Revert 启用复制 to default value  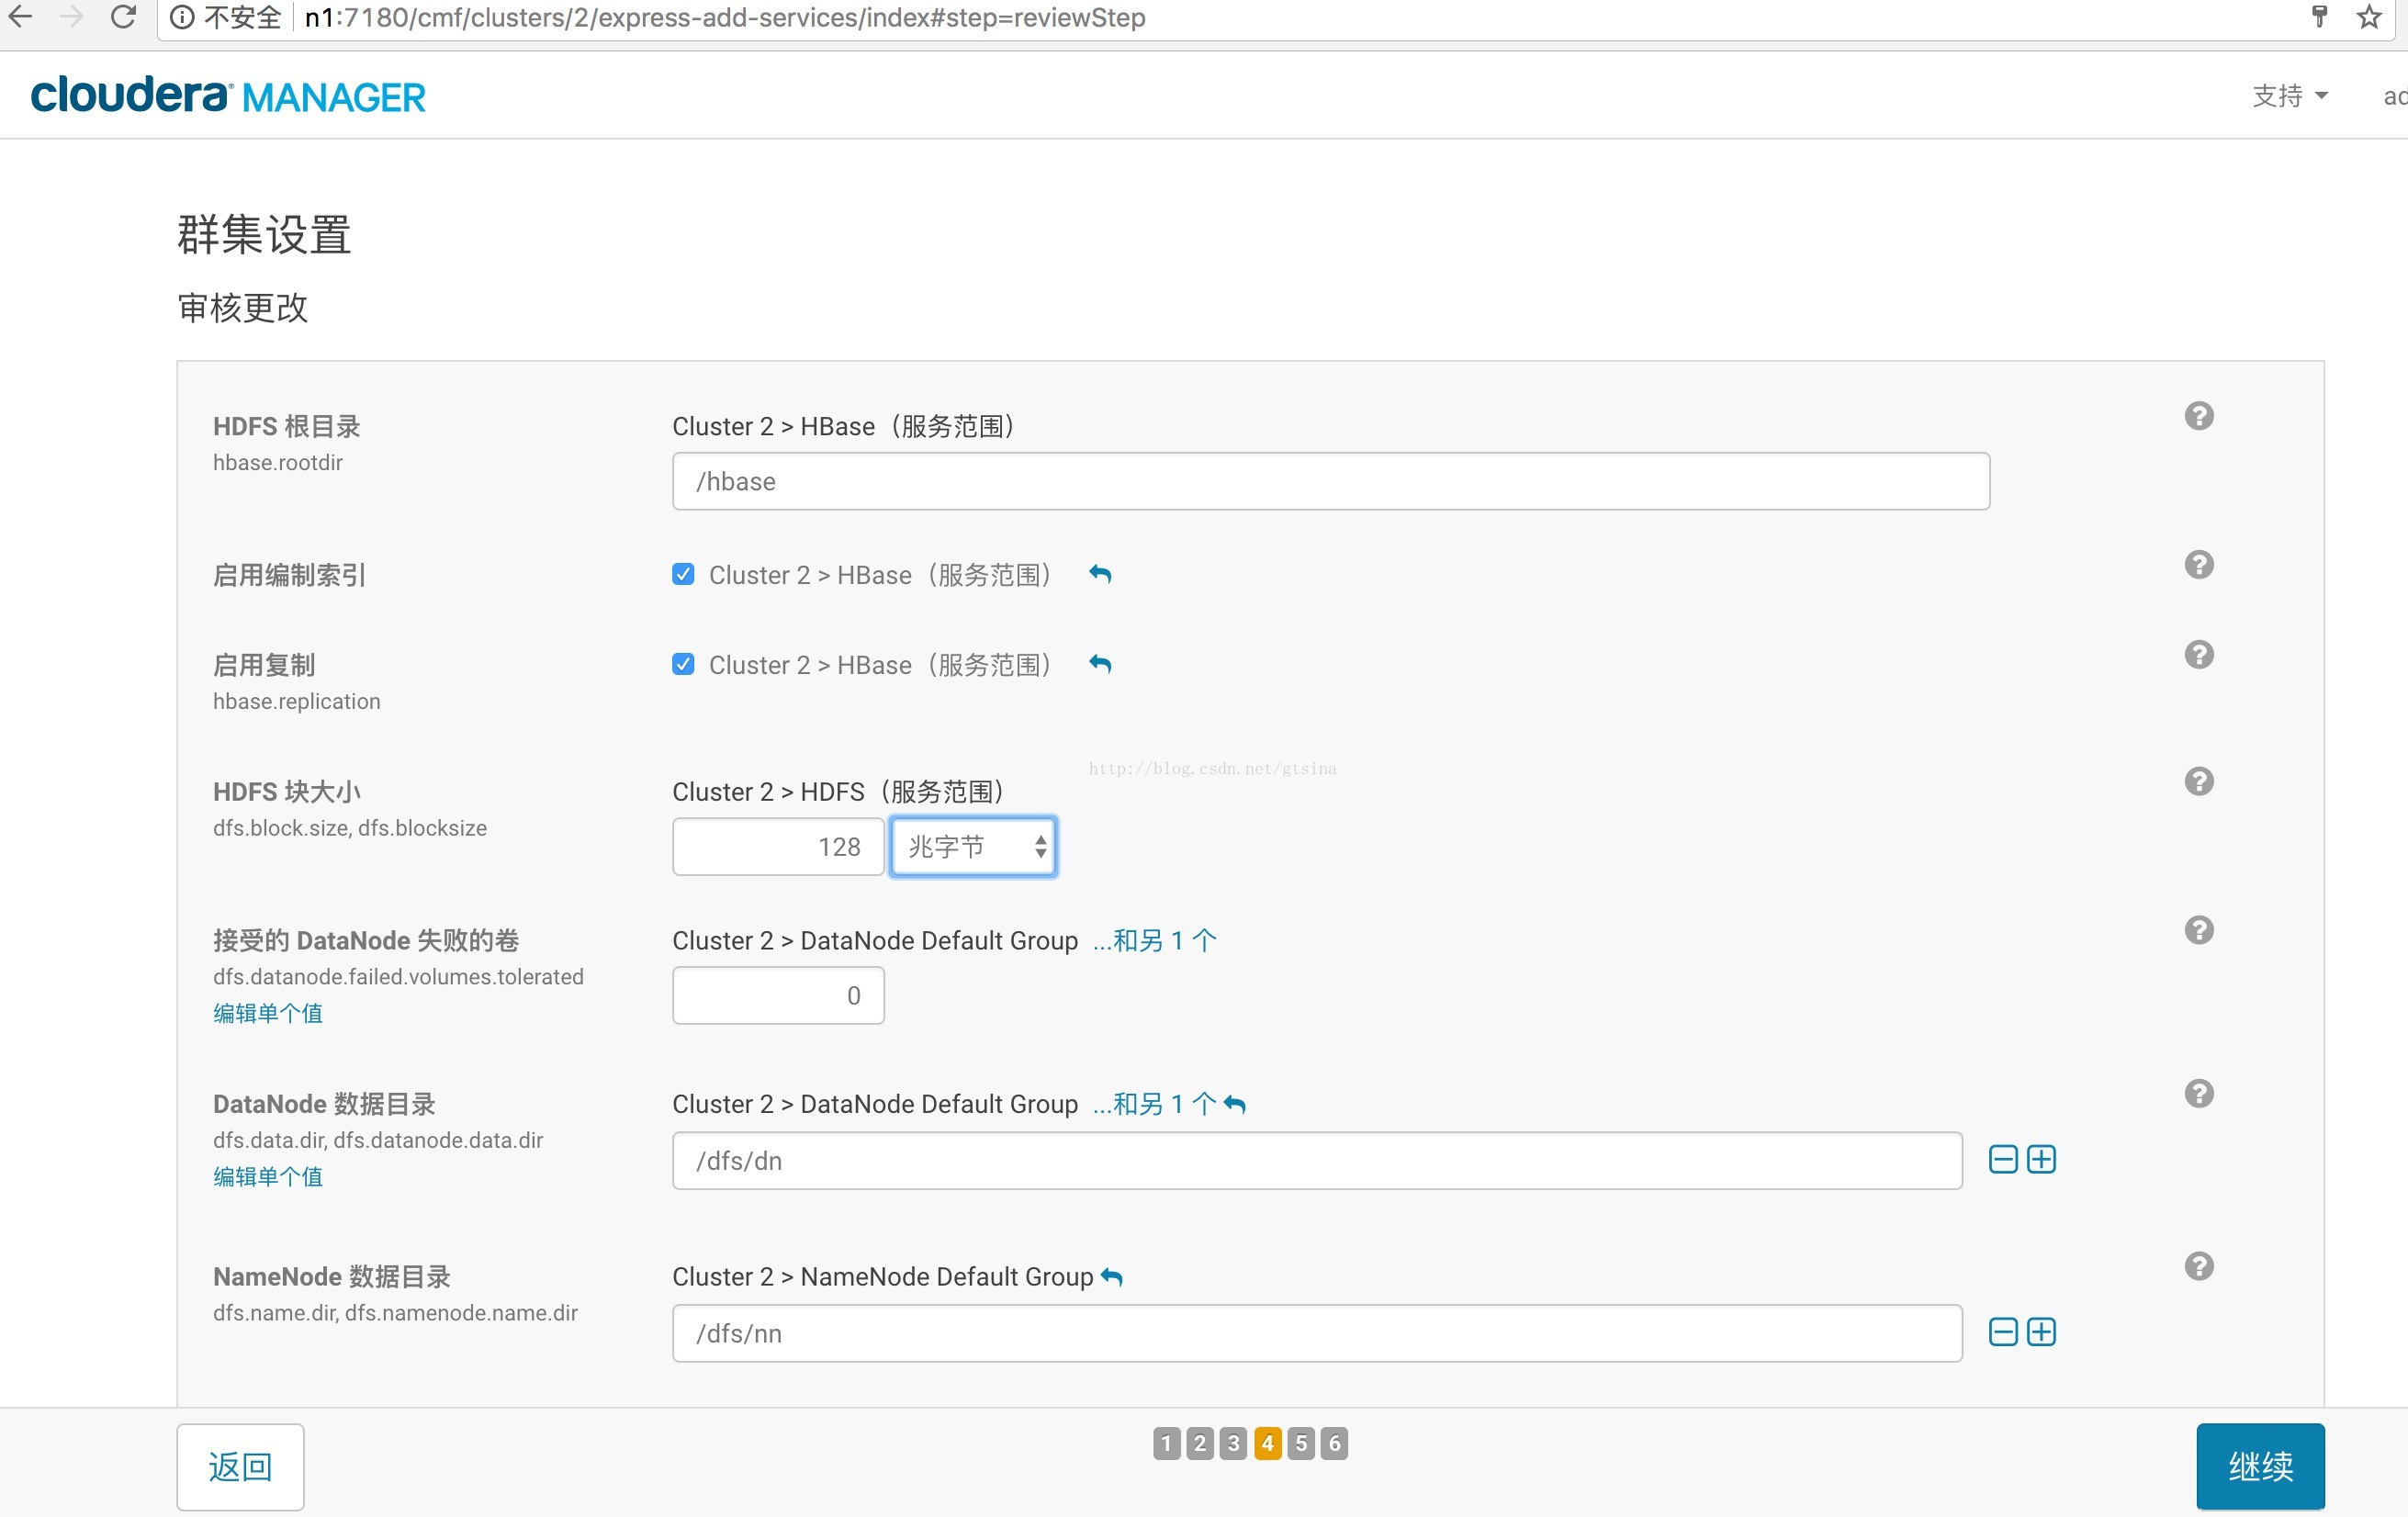pos(1100,664)
